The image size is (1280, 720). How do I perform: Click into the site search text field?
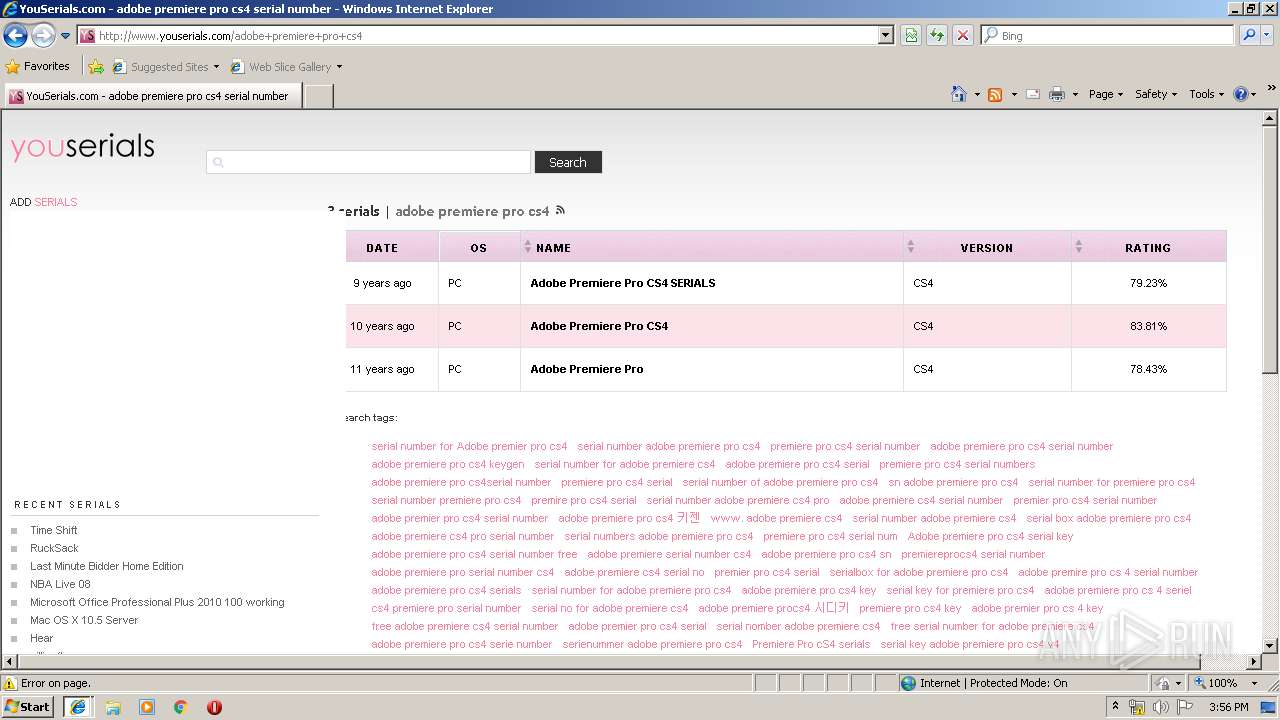[x=369, y=162]
